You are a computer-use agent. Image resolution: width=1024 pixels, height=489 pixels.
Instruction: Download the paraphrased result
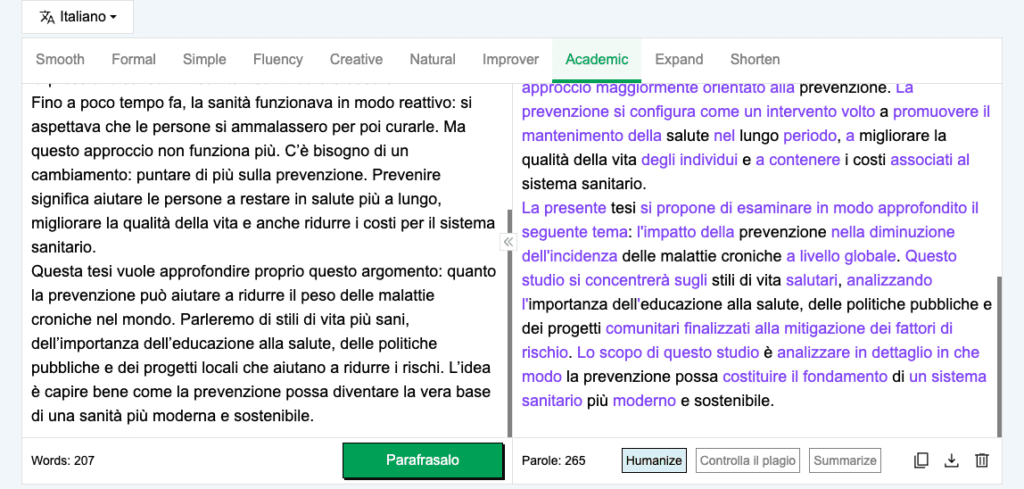pyautogui.click(x=951, y=461)
